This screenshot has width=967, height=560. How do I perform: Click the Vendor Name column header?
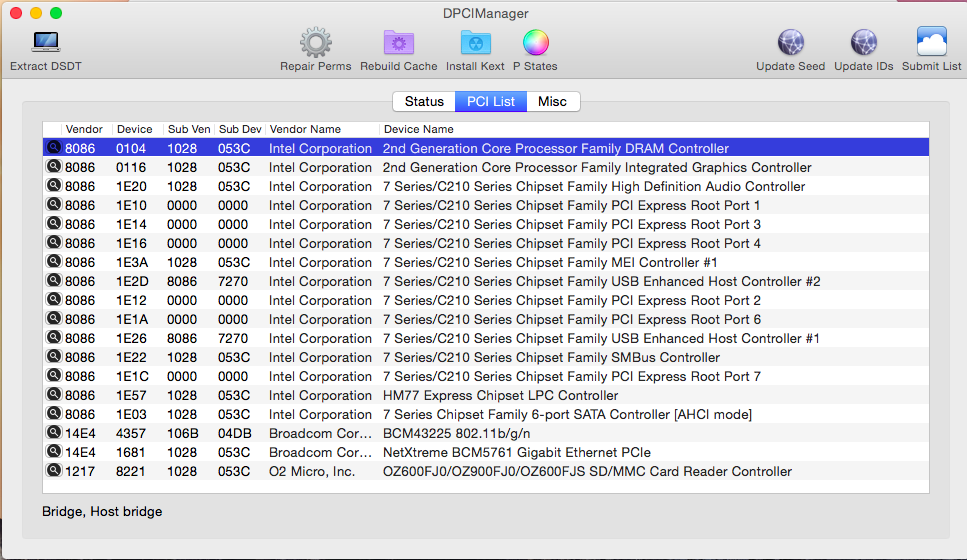[x=305, y=129]
